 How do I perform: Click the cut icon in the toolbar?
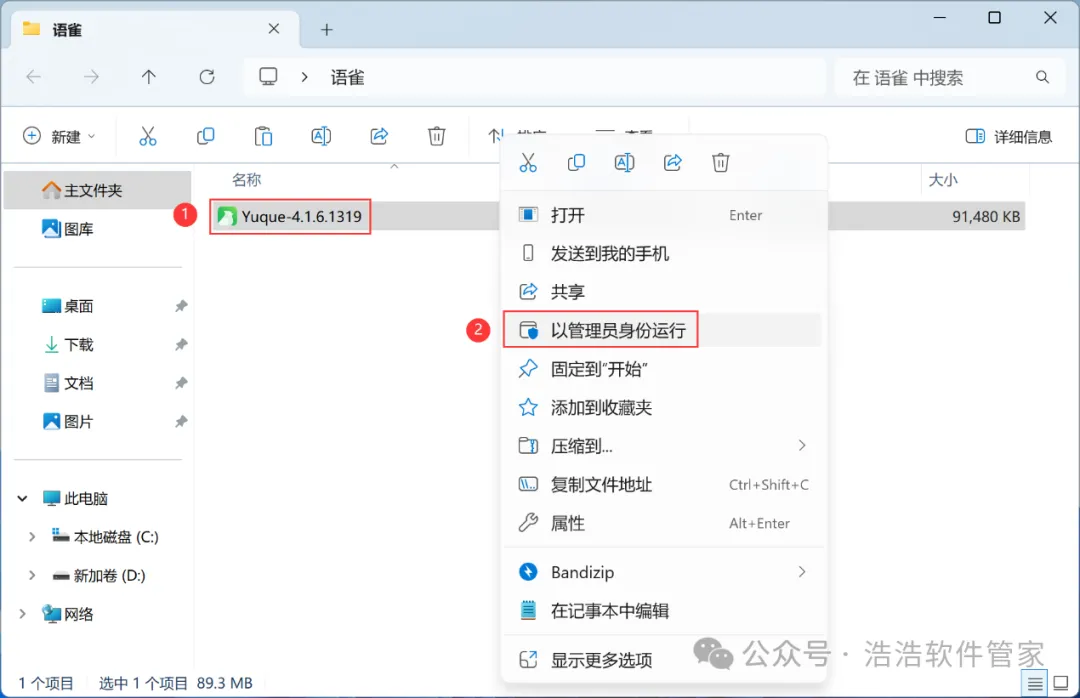(x=147, y=136)
